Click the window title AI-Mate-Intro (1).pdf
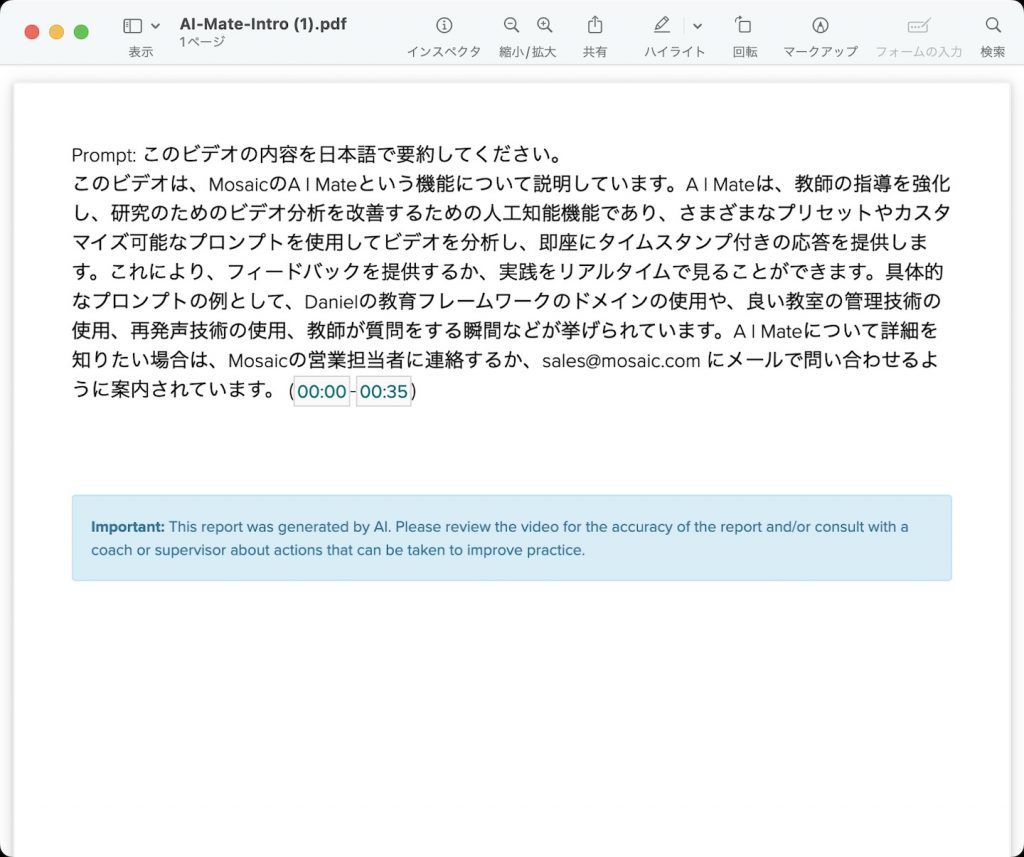 263,24
